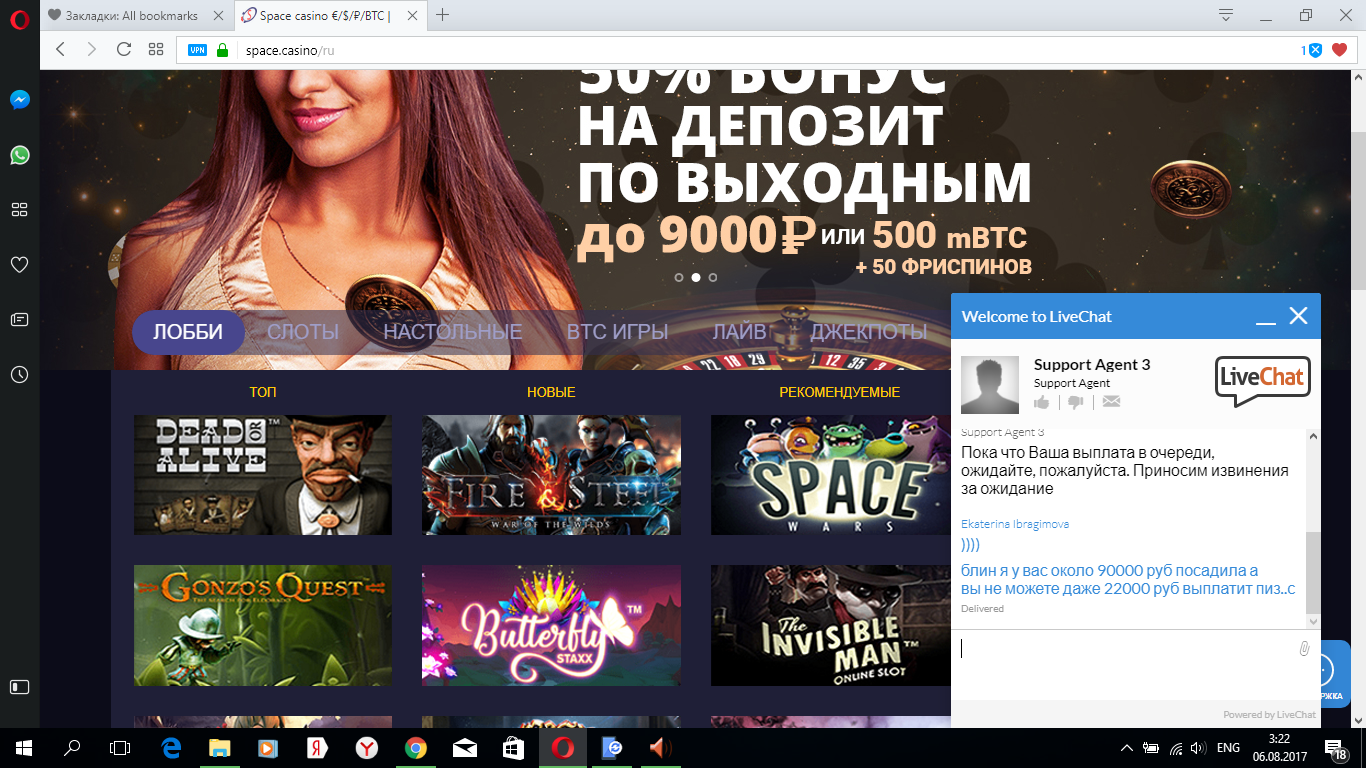The height and width of the screenshot is (768, 1366).
Task: Rate agent with thumbs up
Action: [1042, 402]
